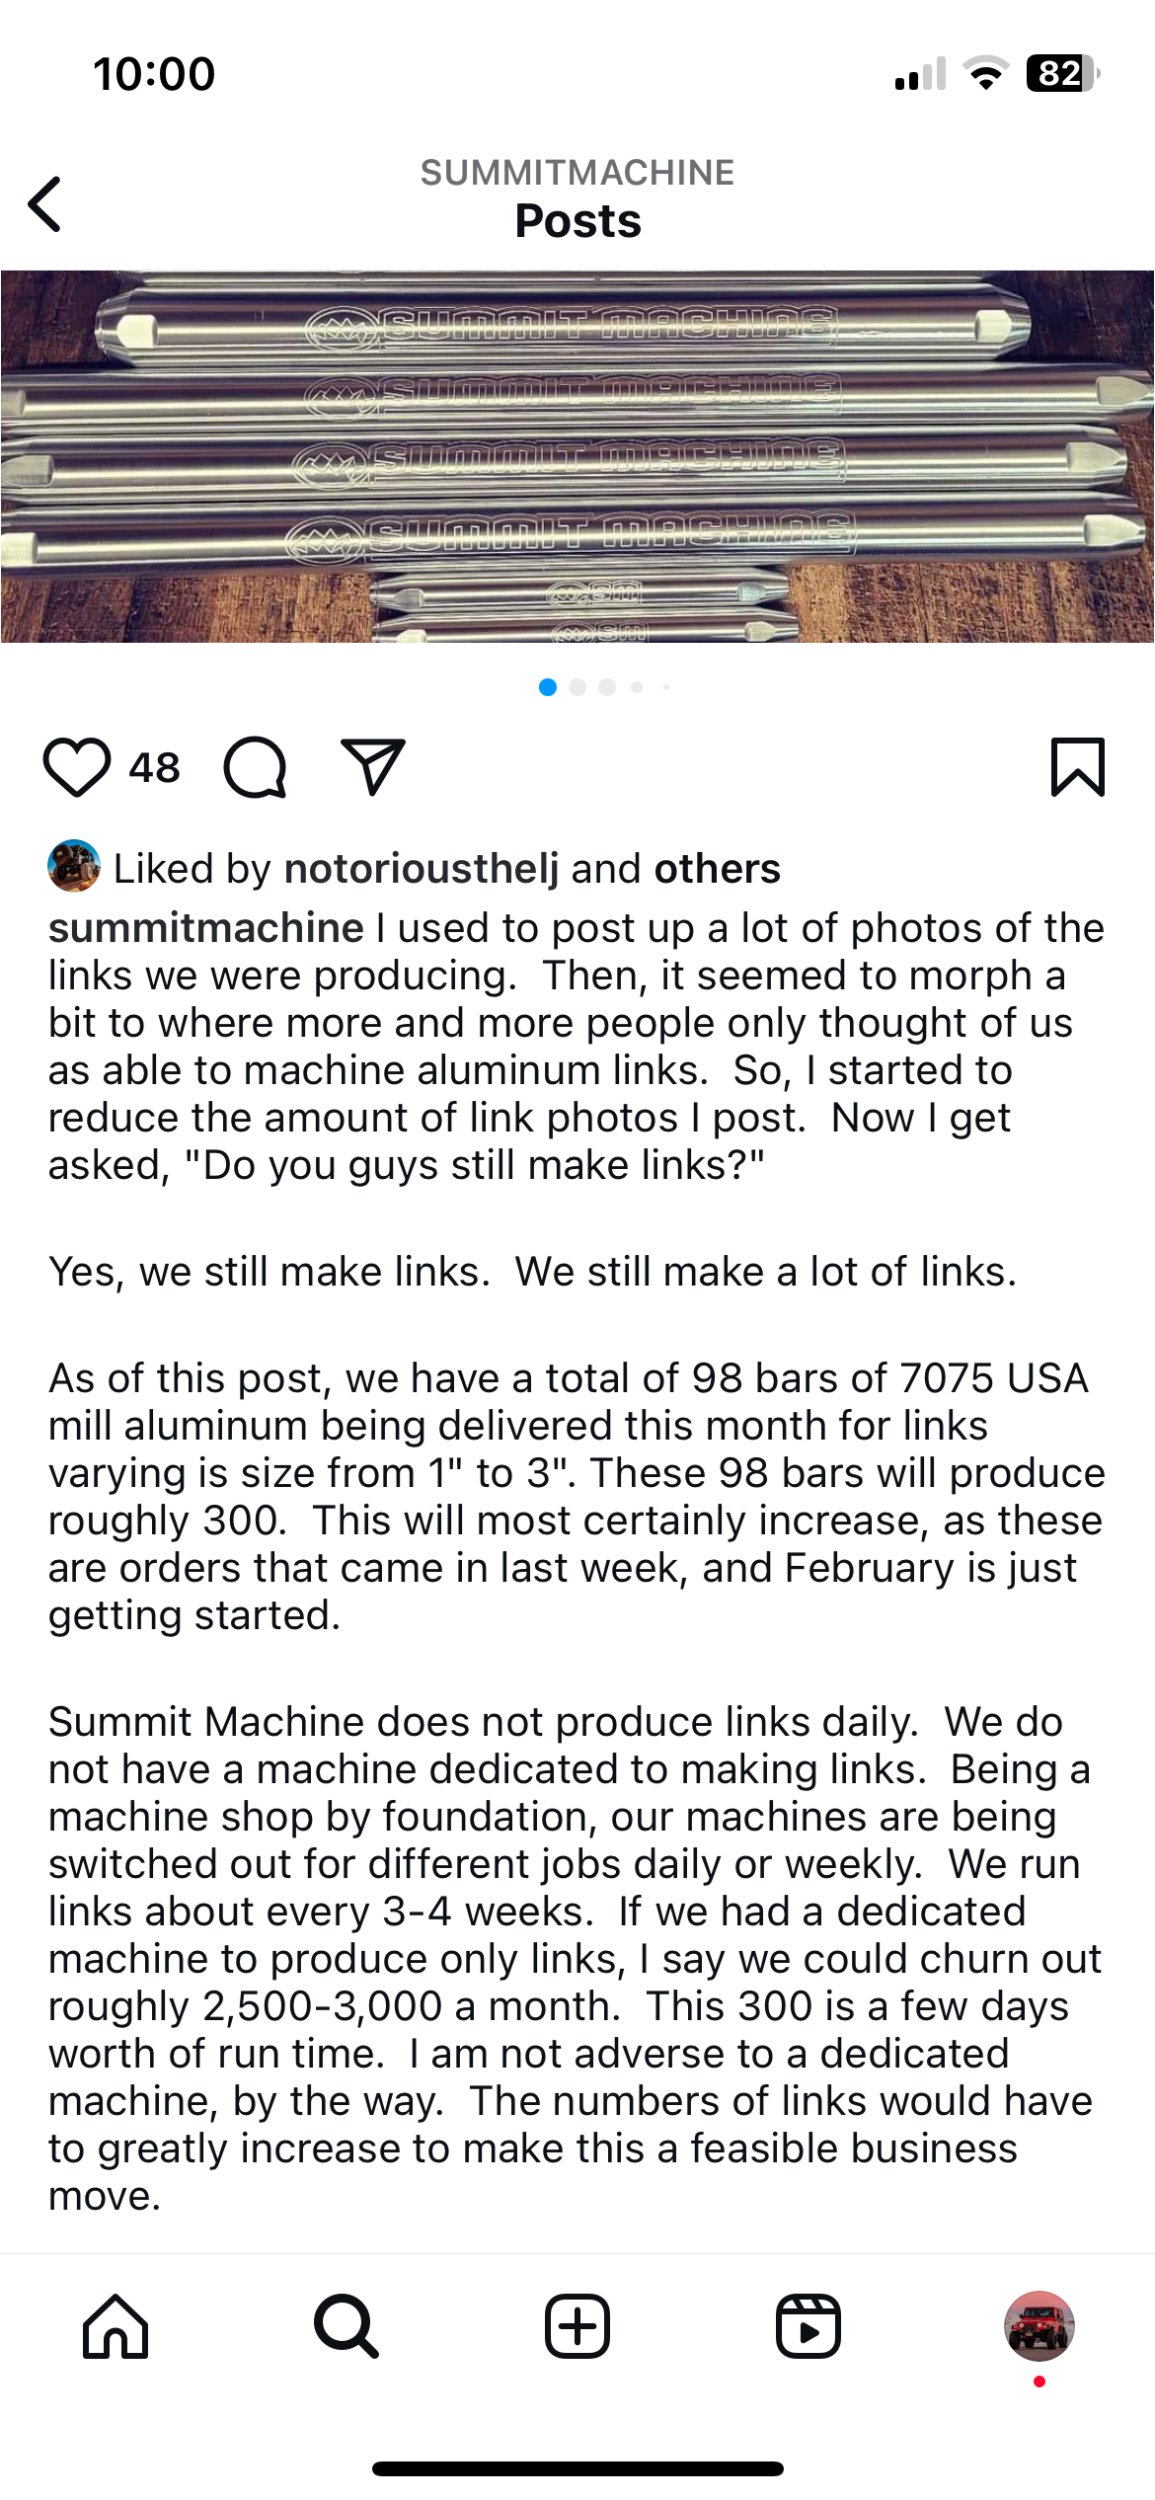Like the post with heart icon

77,768
